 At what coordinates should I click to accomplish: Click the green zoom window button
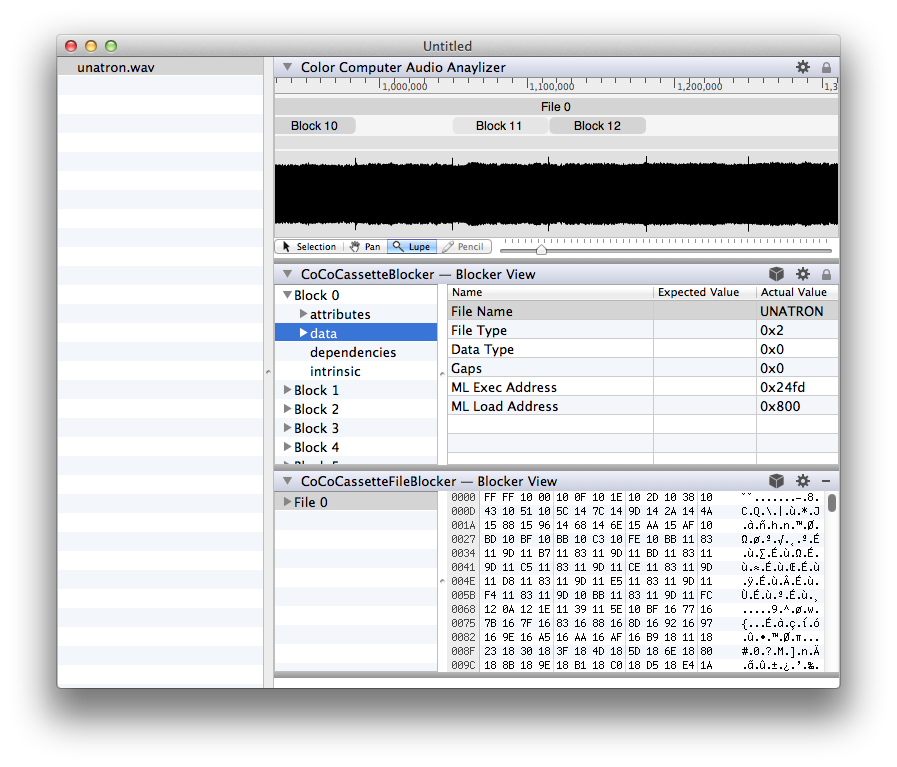coord(111,46)
